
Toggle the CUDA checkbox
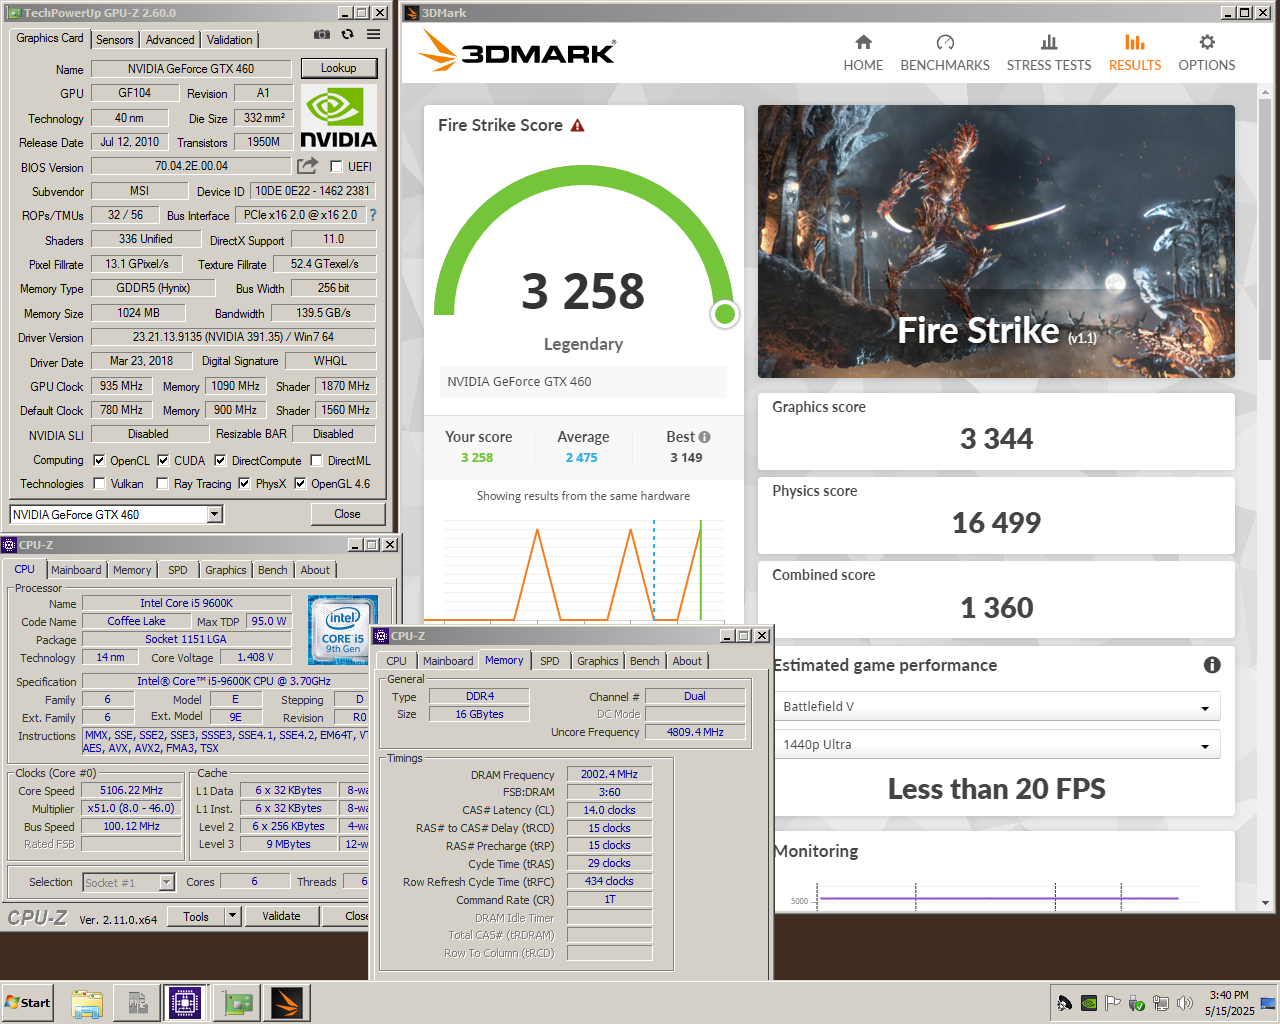pyautogui.click(x=163, y=461)
